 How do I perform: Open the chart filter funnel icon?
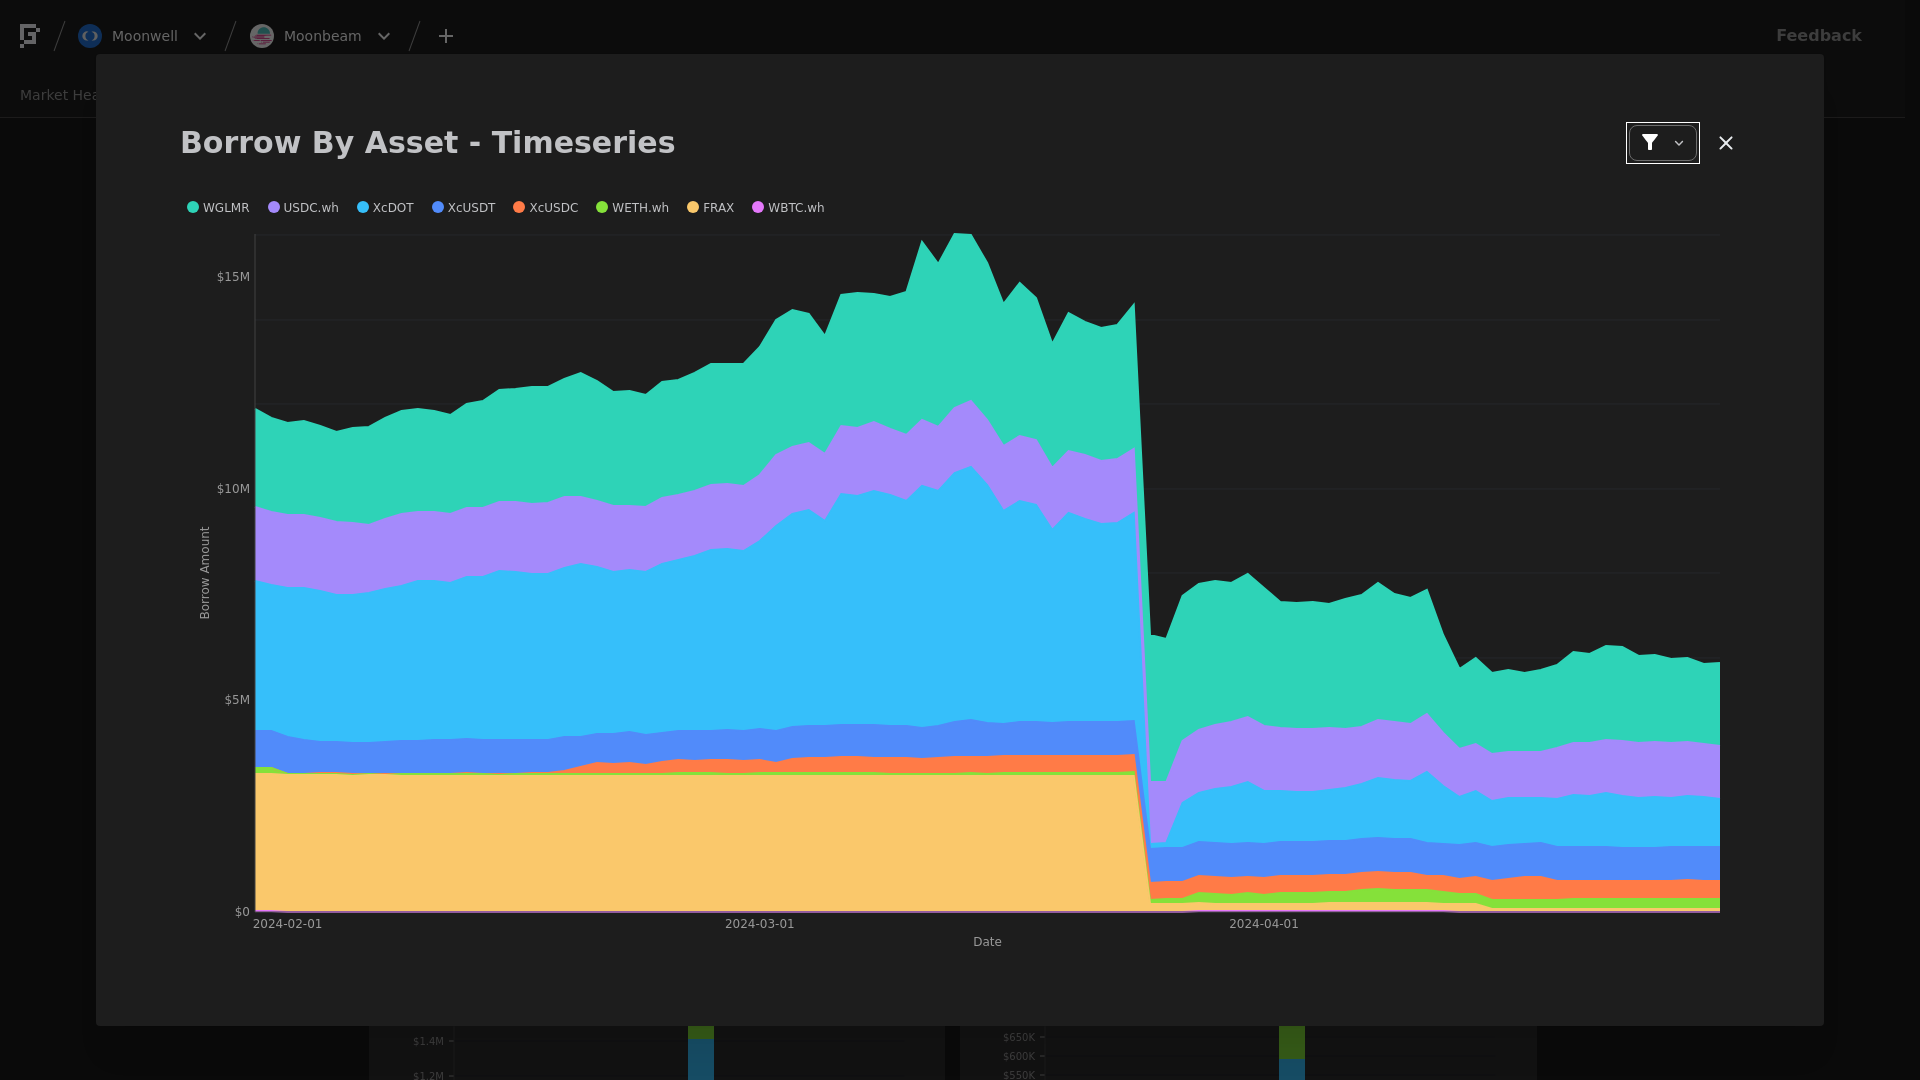tap(1650, 143)
